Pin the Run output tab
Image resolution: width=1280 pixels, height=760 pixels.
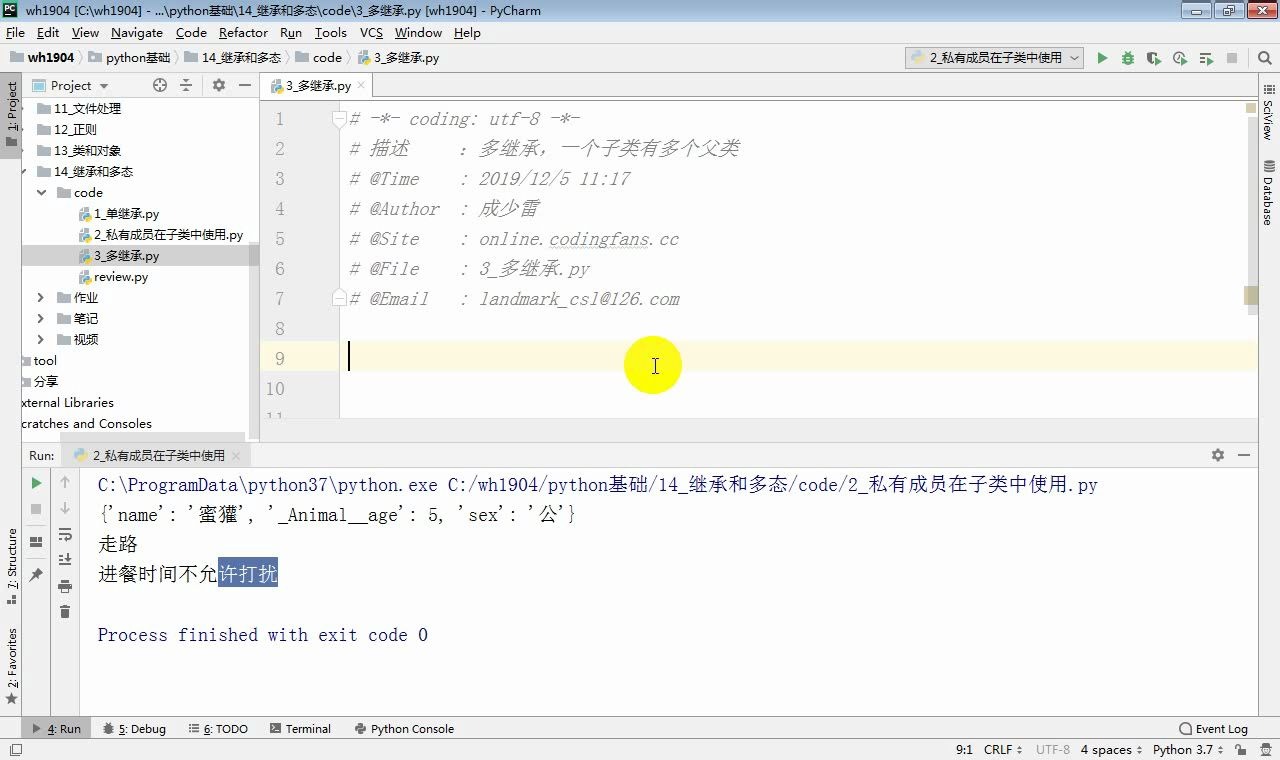(36, 574)
